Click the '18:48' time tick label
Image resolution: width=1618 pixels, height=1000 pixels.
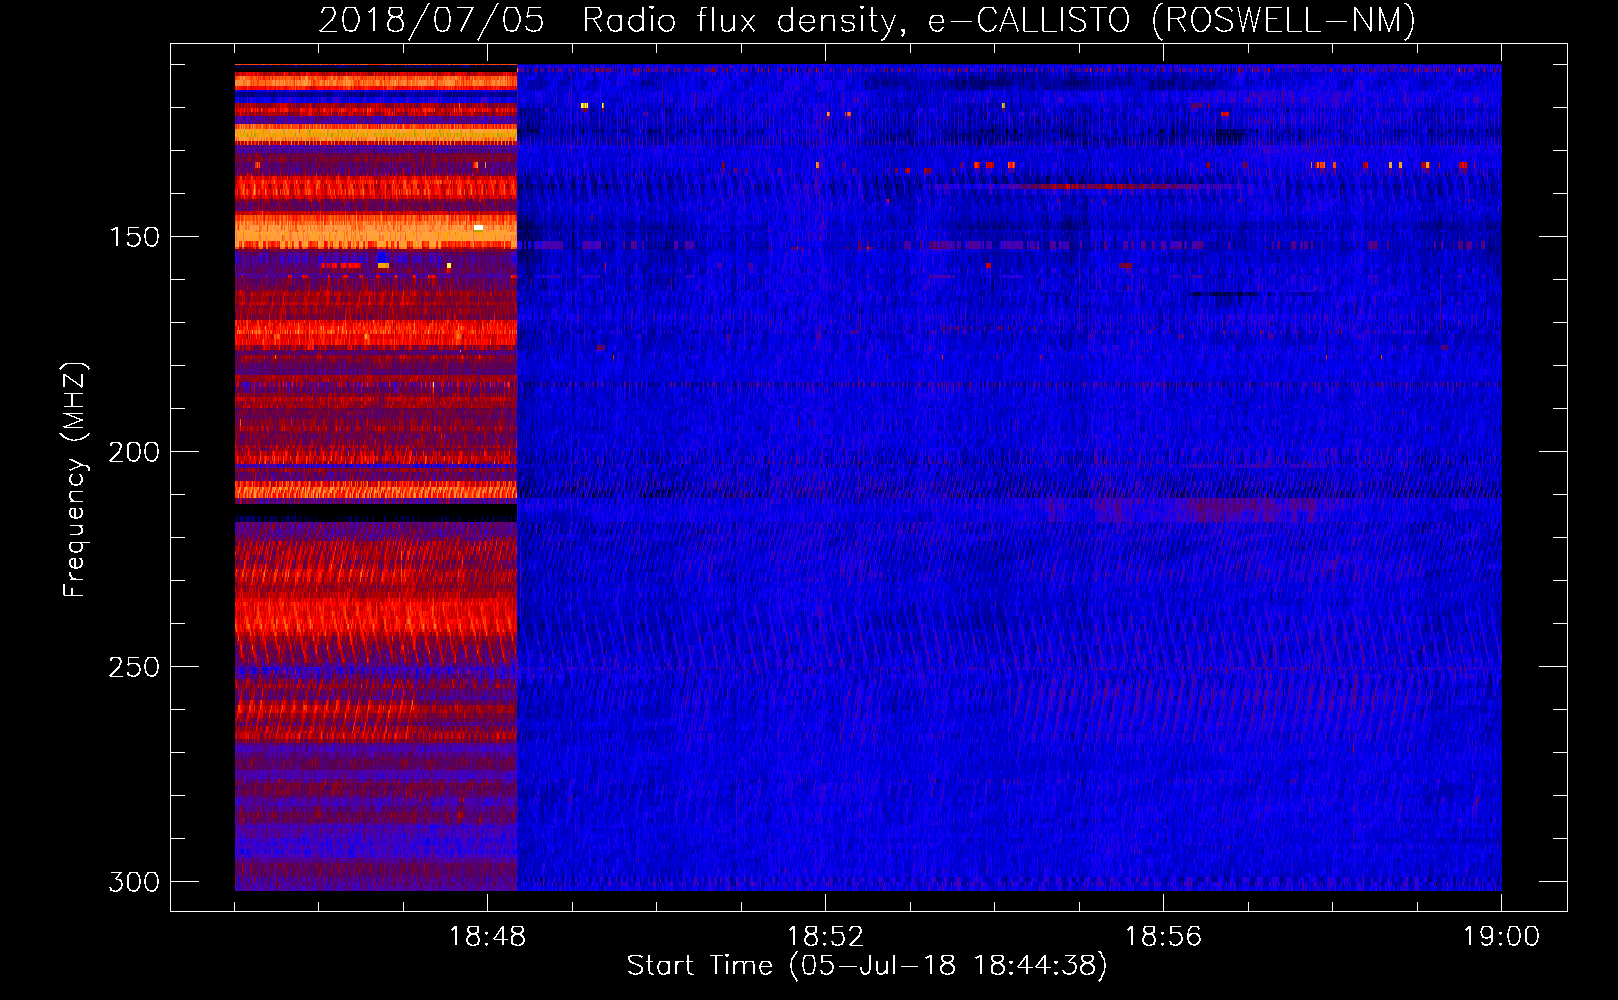coord(487,937)
